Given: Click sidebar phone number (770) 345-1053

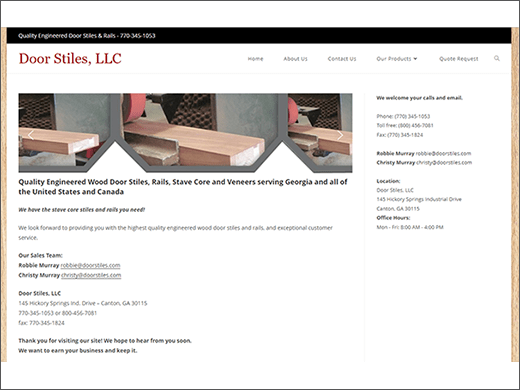Looking at the screenshot, I should (412, 116).
